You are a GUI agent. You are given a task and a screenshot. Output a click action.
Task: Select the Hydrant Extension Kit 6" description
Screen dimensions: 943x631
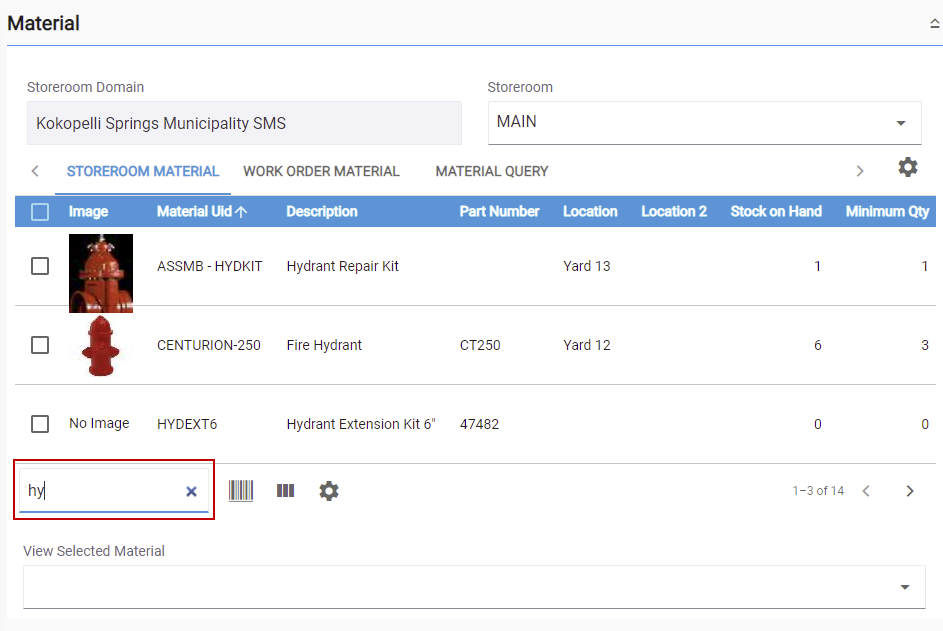pyautogui.click(x=361, y=424)
